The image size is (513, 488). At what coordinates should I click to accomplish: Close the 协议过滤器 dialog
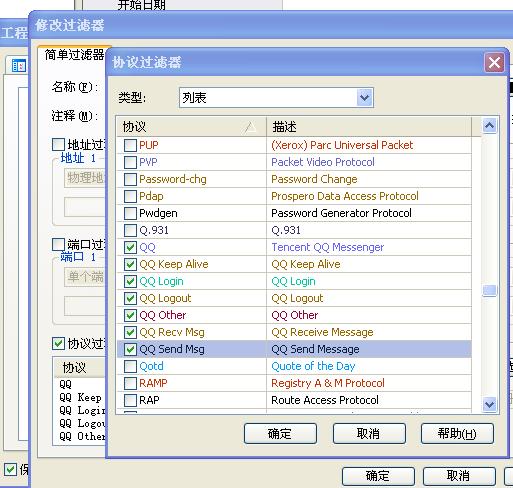click(494, 62)
